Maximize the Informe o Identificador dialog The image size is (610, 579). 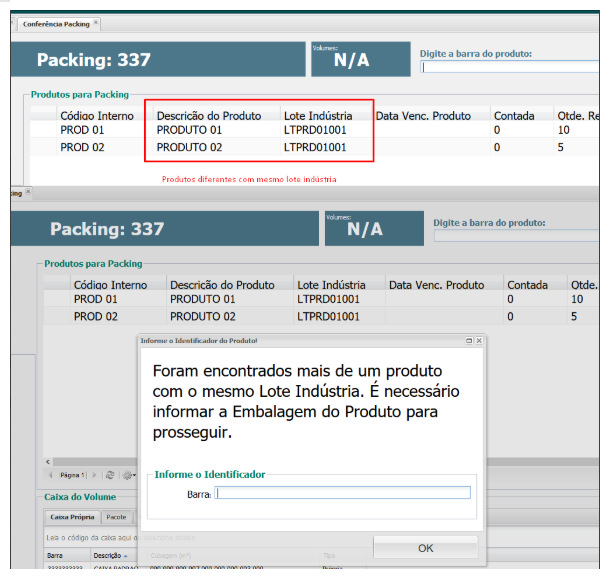click(x=469, y=340)
